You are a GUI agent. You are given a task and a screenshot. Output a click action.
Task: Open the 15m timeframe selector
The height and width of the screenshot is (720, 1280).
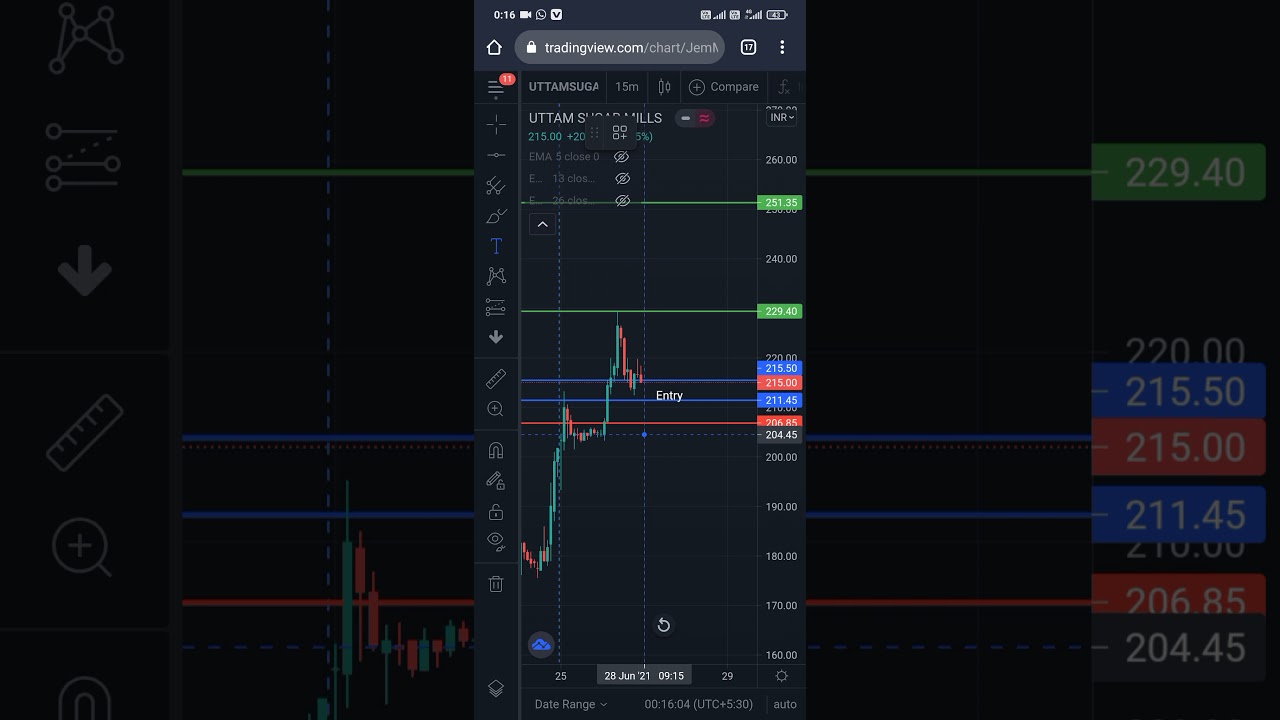tap(627, 87)
